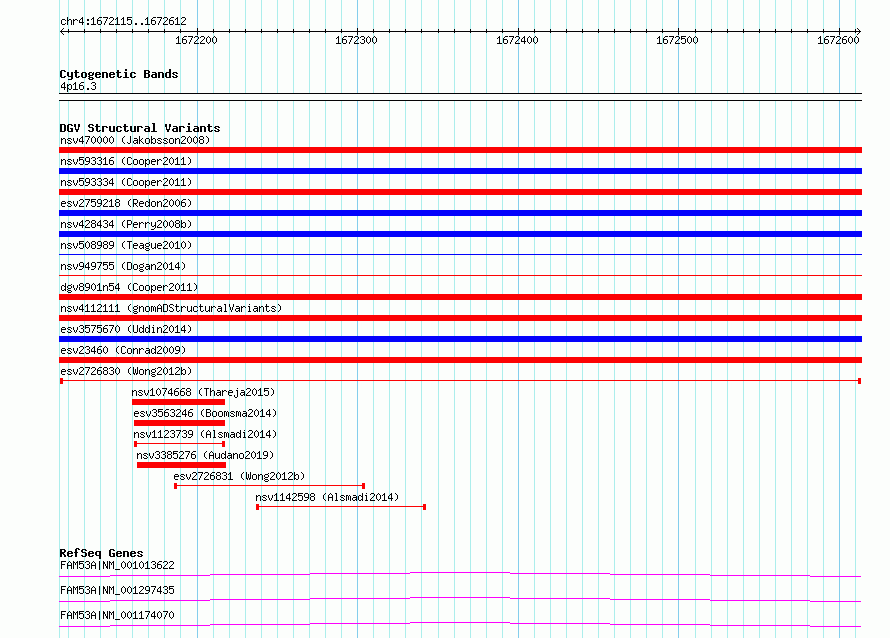This screenshot has height=638, width=890.
Task: Click the thin red line of esv2726831
Action: click(270, 486)
